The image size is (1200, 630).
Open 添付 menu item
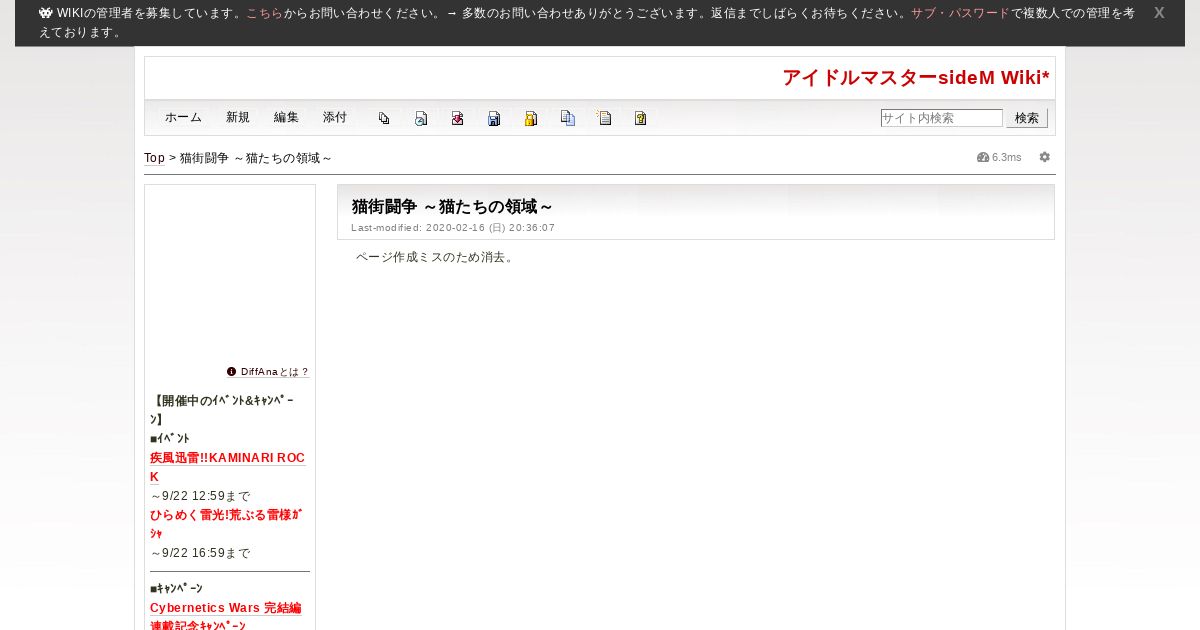click(335, 117)
